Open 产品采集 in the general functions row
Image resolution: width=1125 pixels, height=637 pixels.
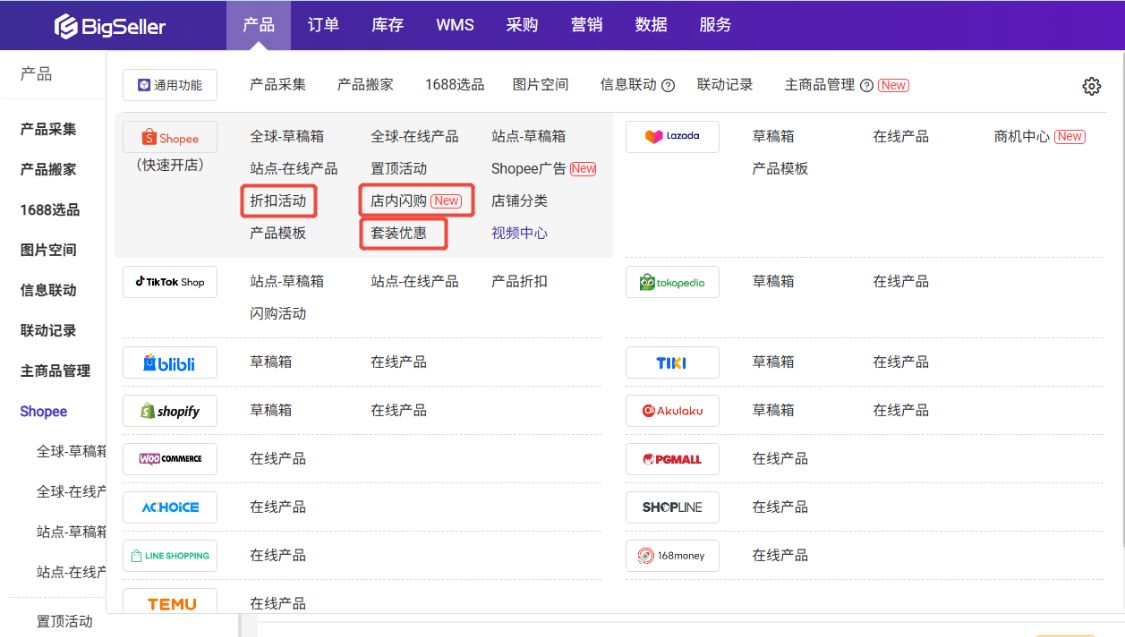pos(278,85)
